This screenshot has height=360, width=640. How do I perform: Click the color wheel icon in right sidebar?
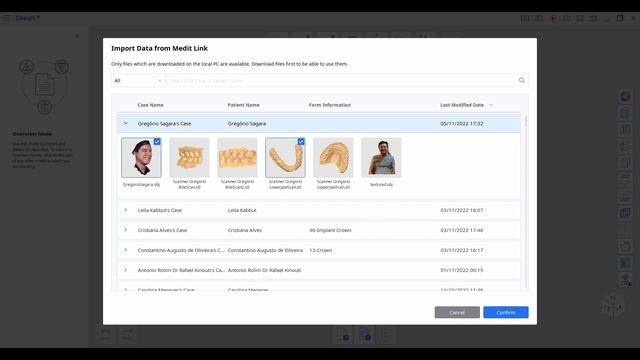pyautogui.click(x=625, y=97)
